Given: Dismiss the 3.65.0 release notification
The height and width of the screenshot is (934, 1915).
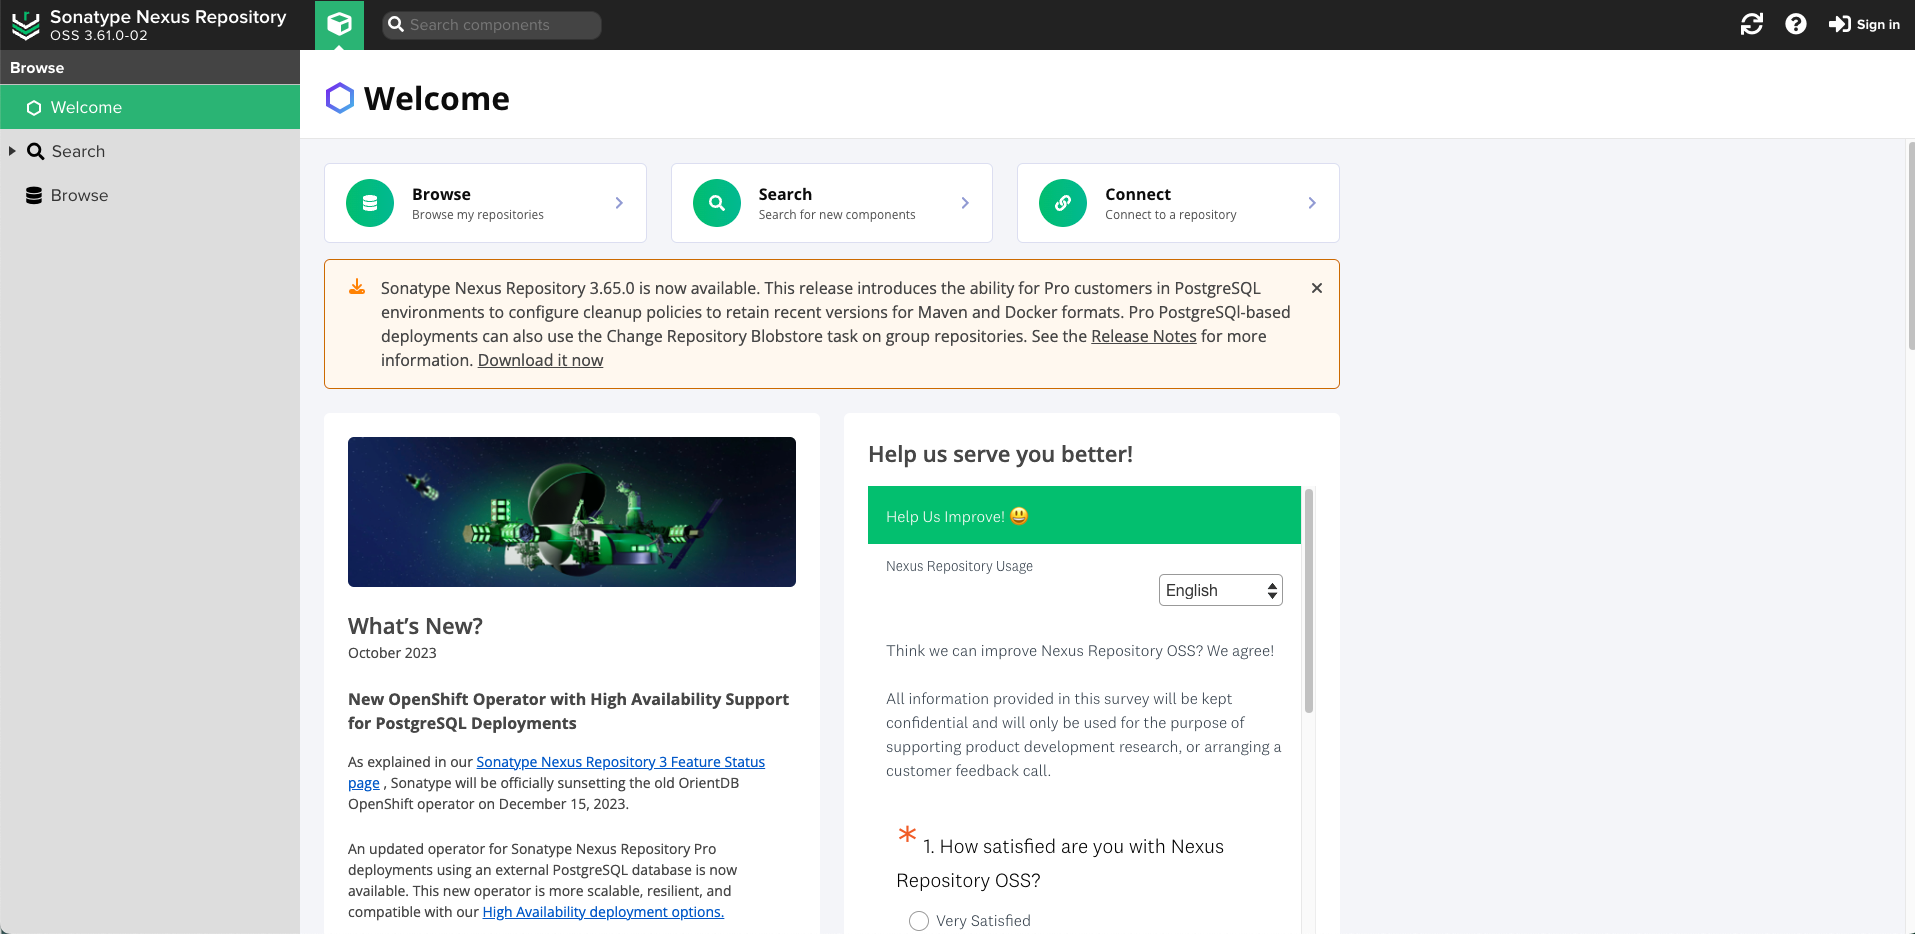Looking at the screenshot, I should [1316, 288].
